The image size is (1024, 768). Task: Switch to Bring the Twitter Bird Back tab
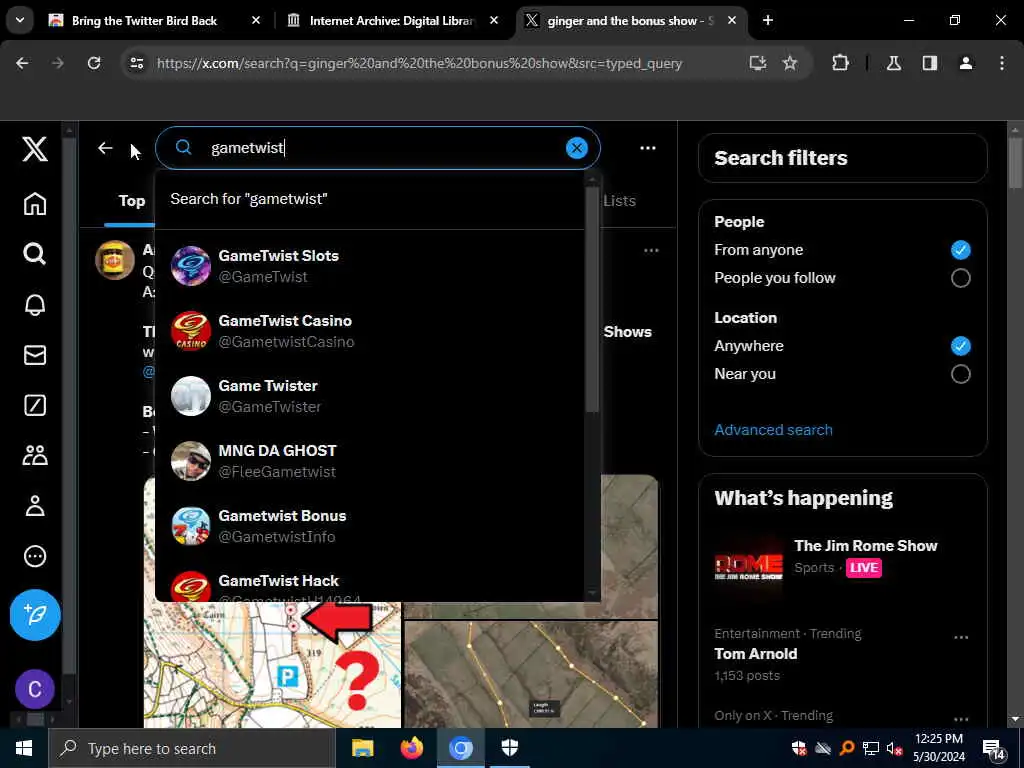click(144, 20)
